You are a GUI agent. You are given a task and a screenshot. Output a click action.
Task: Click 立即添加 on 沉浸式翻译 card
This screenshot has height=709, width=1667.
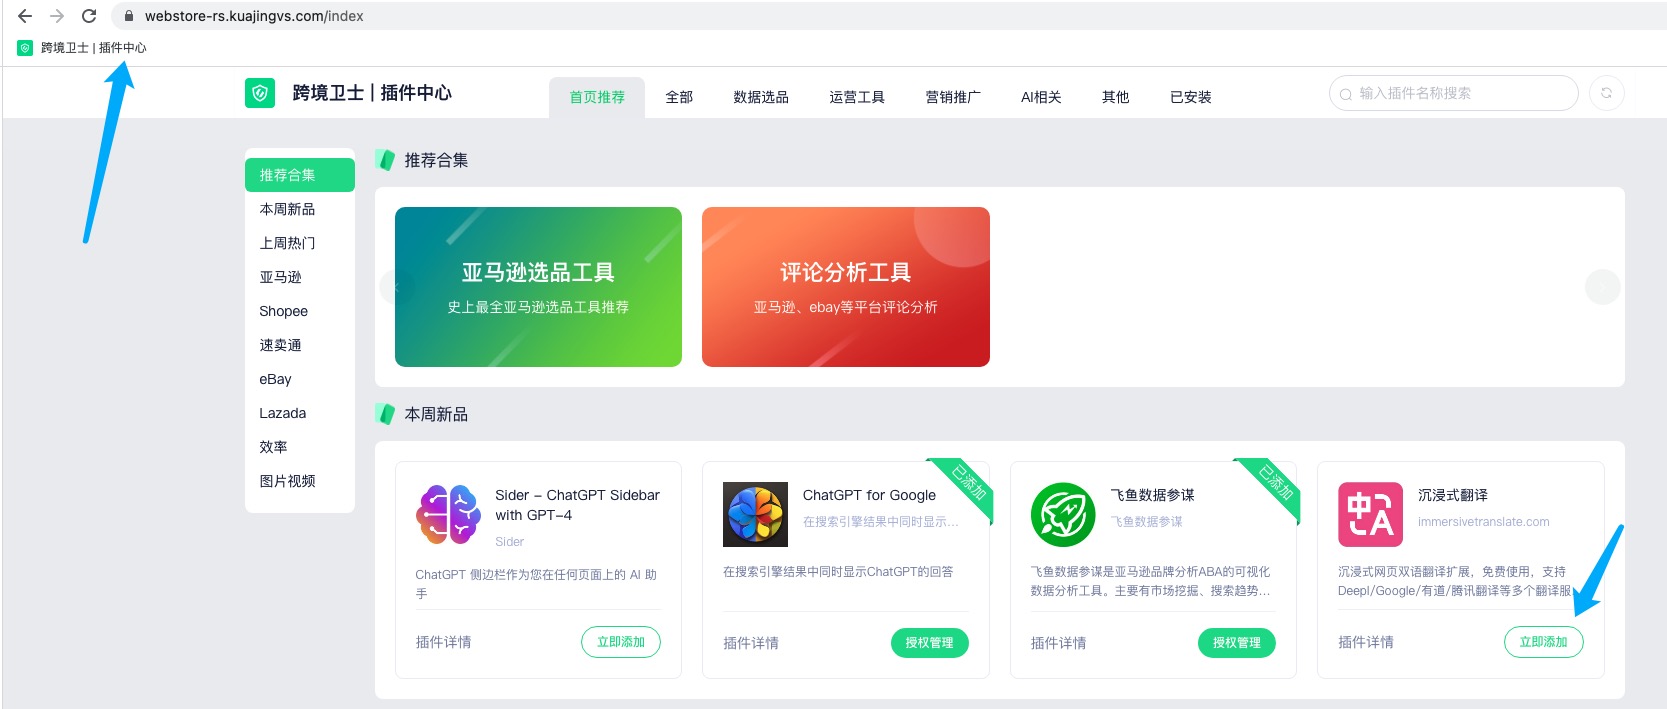(x=1544, y=642)
